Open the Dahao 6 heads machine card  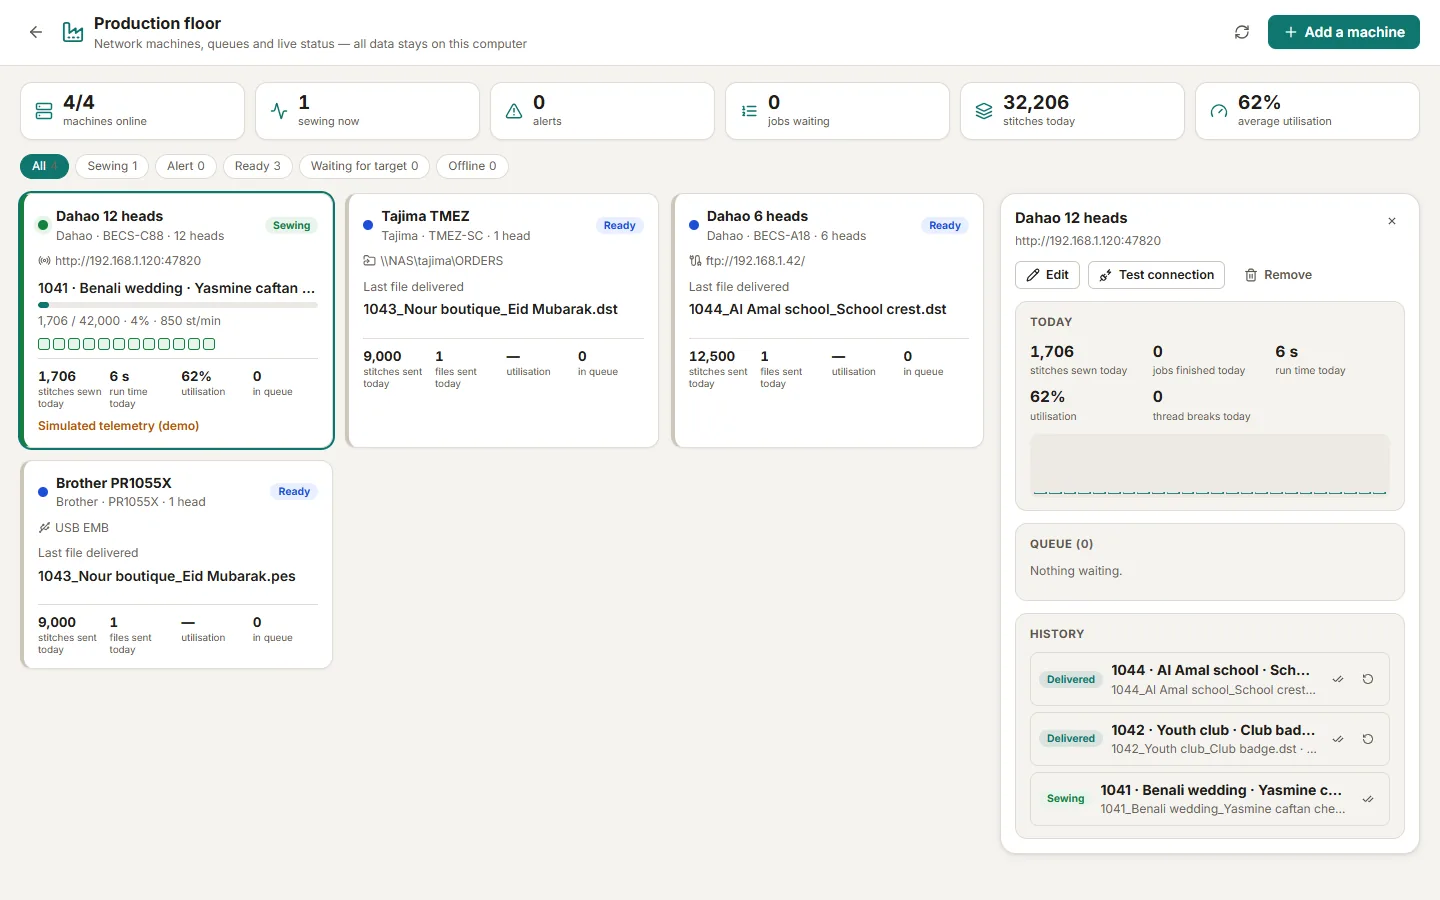tap(828, 320)
